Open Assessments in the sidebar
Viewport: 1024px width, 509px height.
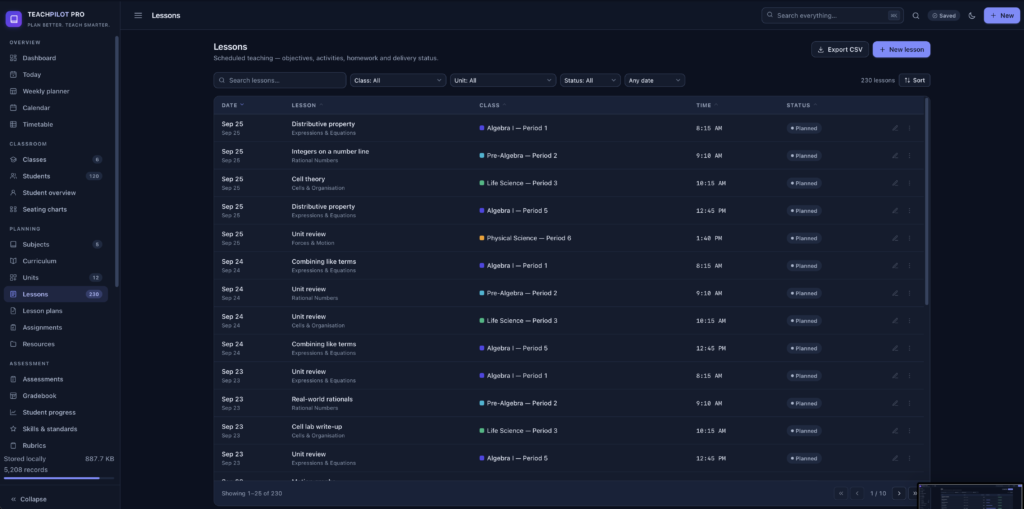(56, 379)
